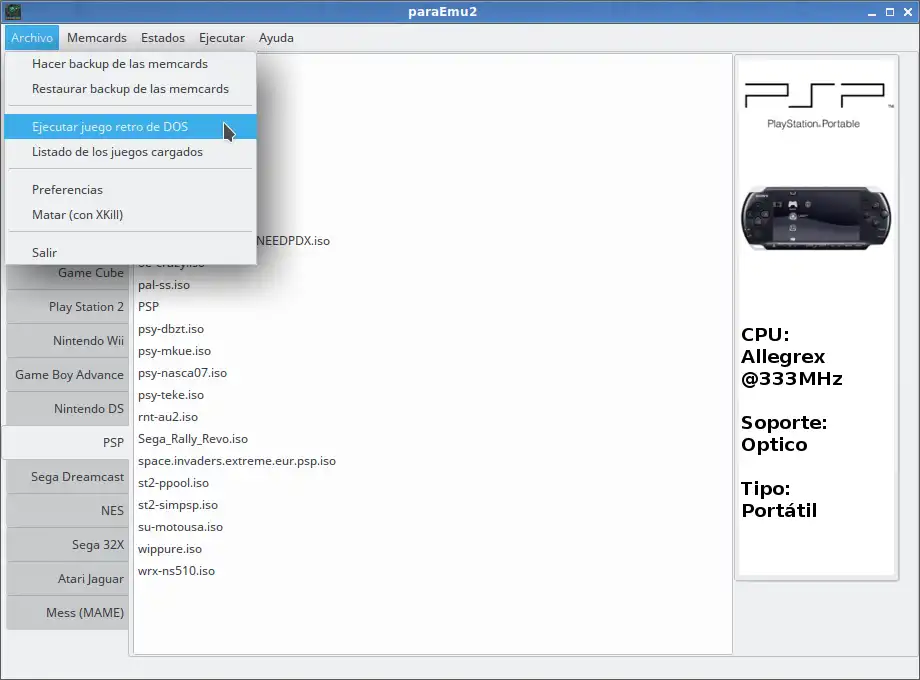Switch to the Mess (MAME) tab
920x680 pixels.
click(68, 613)
